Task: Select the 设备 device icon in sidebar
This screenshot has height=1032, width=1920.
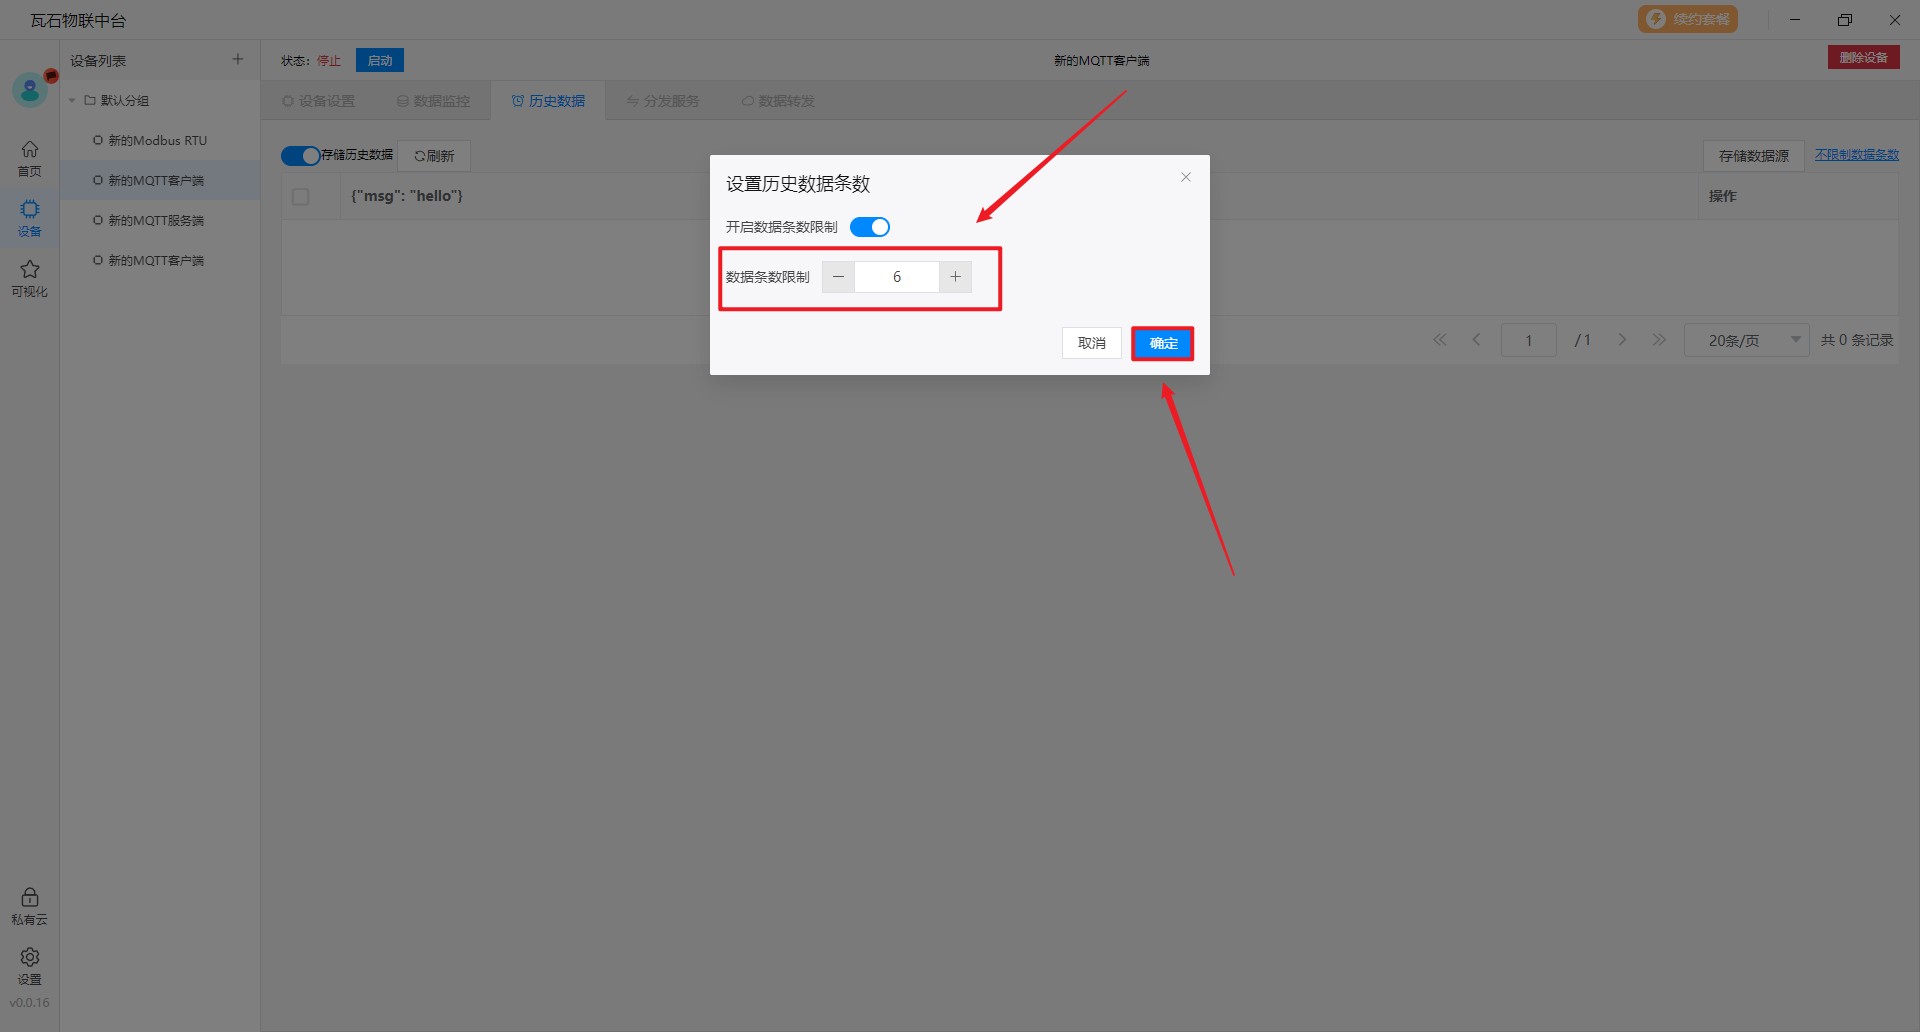Action: [x=30, y=217]
